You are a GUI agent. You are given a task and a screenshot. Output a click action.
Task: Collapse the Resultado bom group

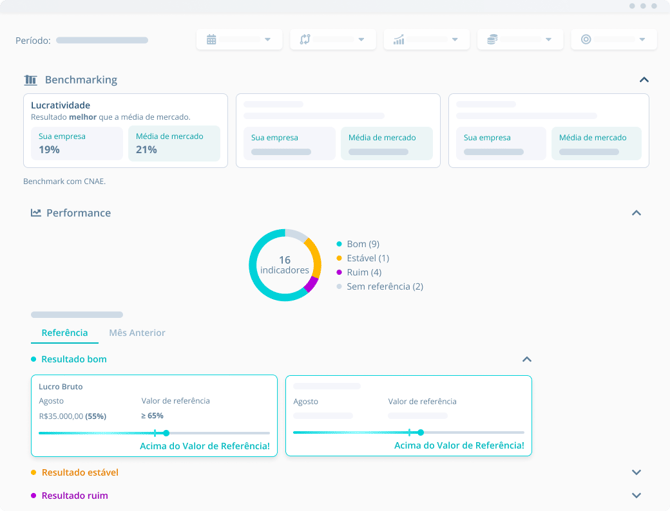pos(527,359)
